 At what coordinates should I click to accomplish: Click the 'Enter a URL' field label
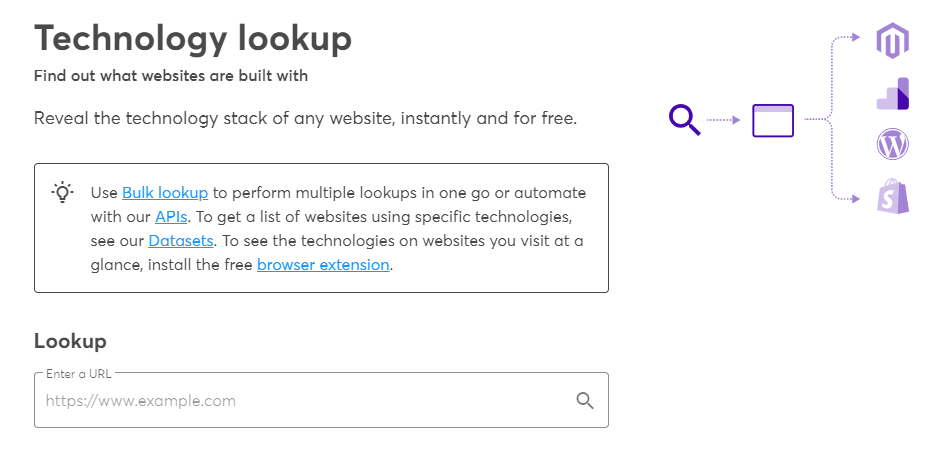point(79,374)
